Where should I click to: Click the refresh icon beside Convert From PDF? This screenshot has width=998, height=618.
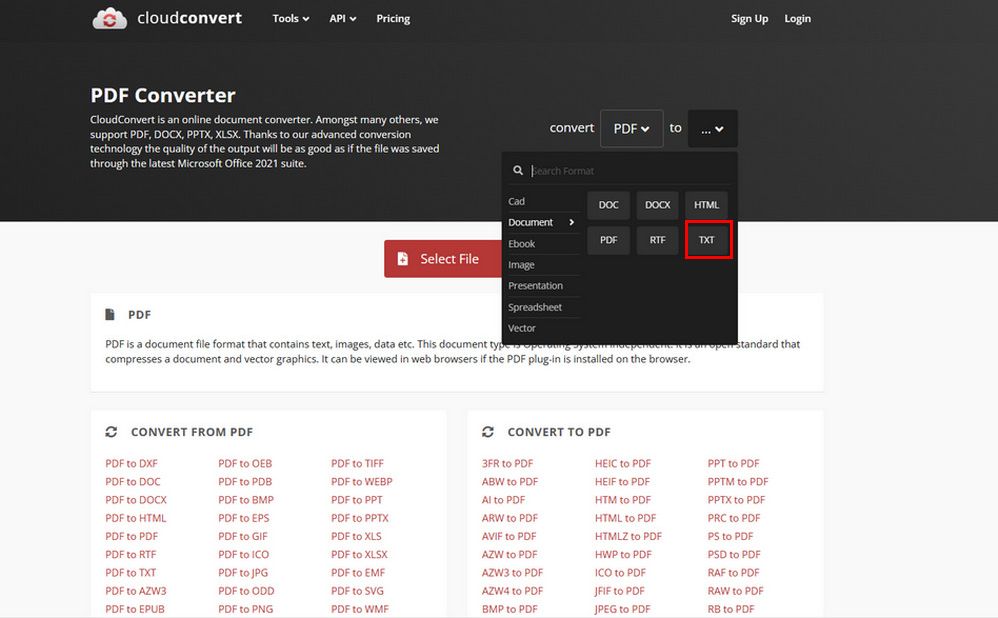[x=111, y=432]
